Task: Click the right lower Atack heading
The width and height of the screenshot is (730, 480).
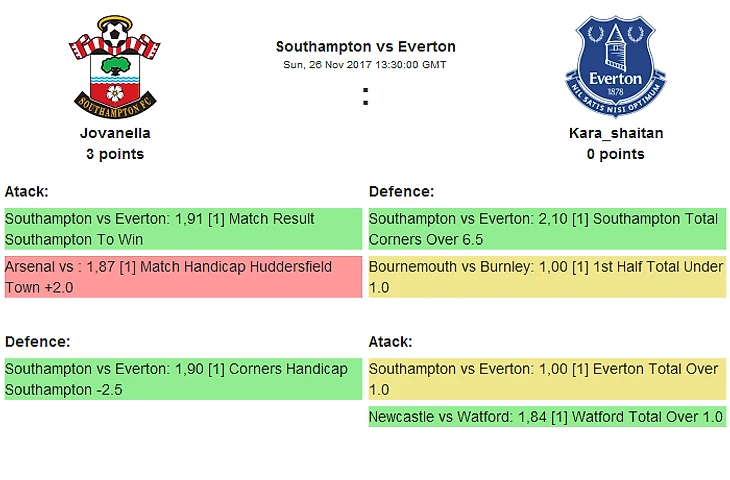Action: [x=391, y=341]
